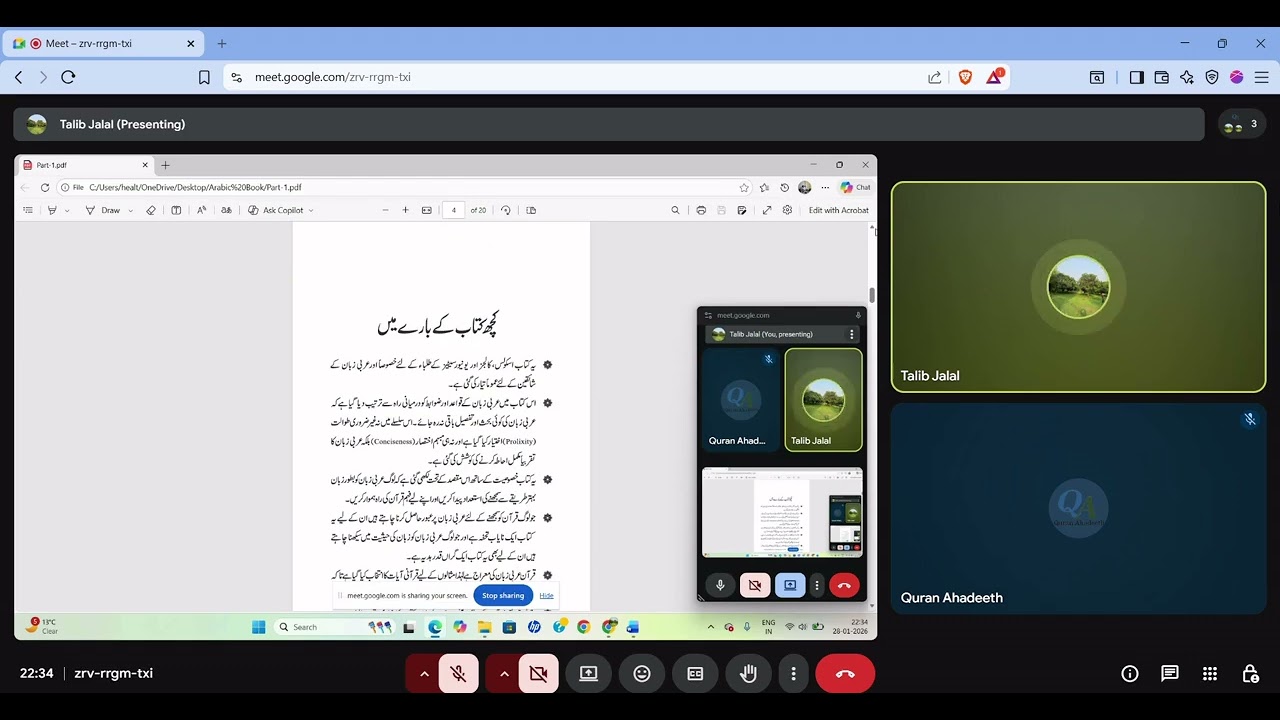
Task: Zoom out PDF with minus button
Action: click(x=385, y=210)
